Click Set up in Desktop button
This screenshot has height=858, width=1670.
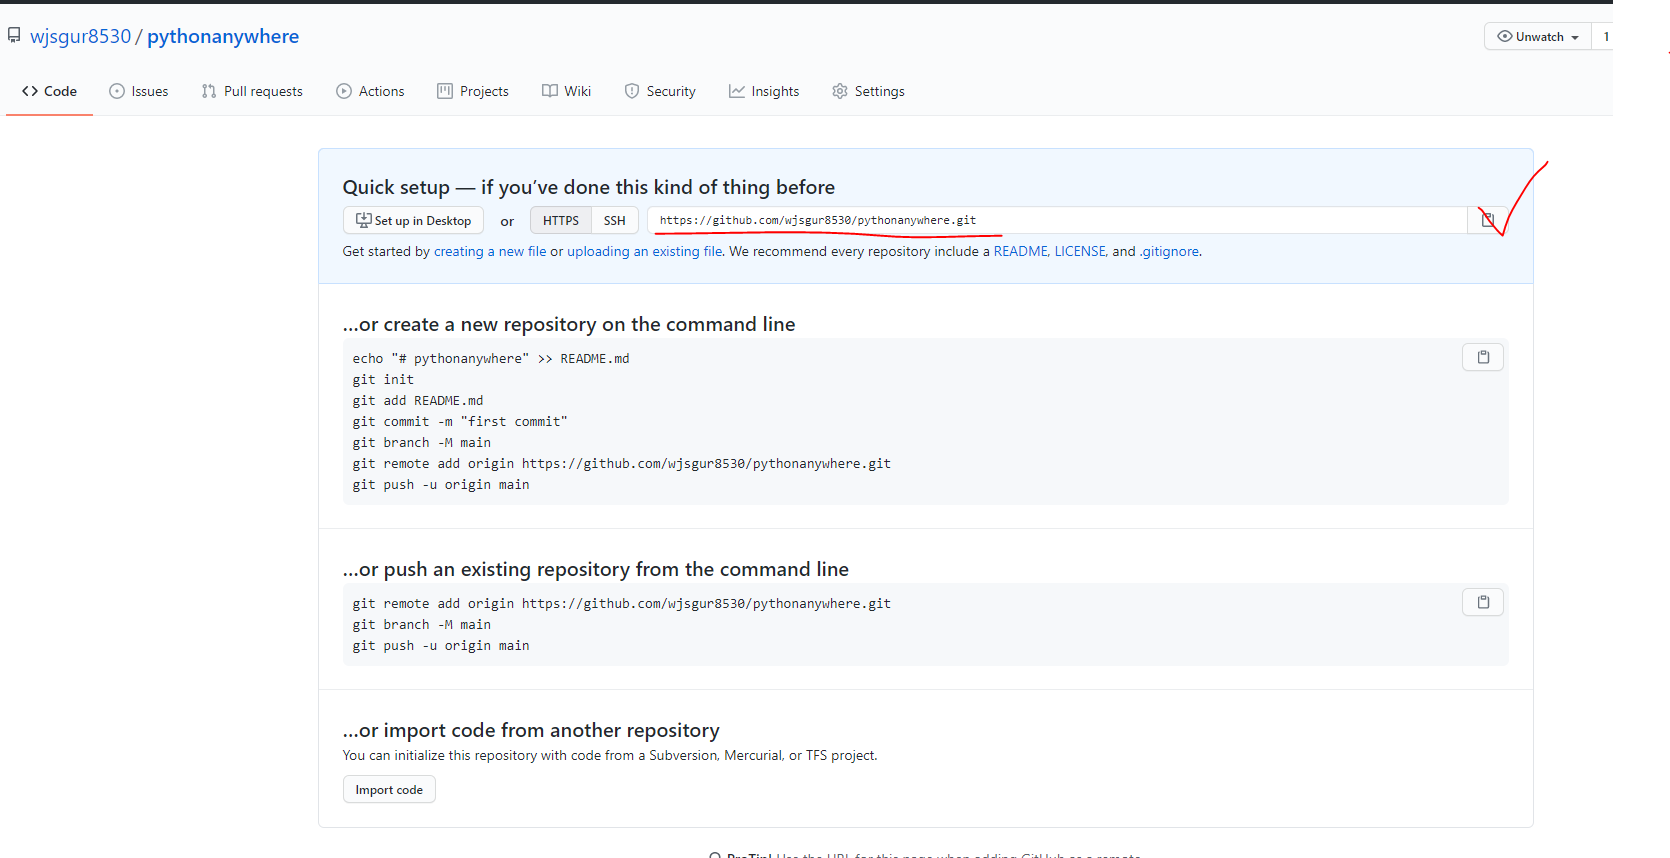pyautogui.click(x=413, y=220)
